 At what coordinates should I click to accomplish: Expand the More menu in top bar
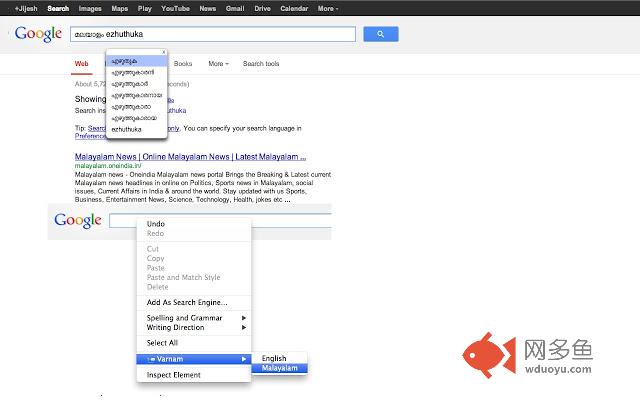[328, 9]
